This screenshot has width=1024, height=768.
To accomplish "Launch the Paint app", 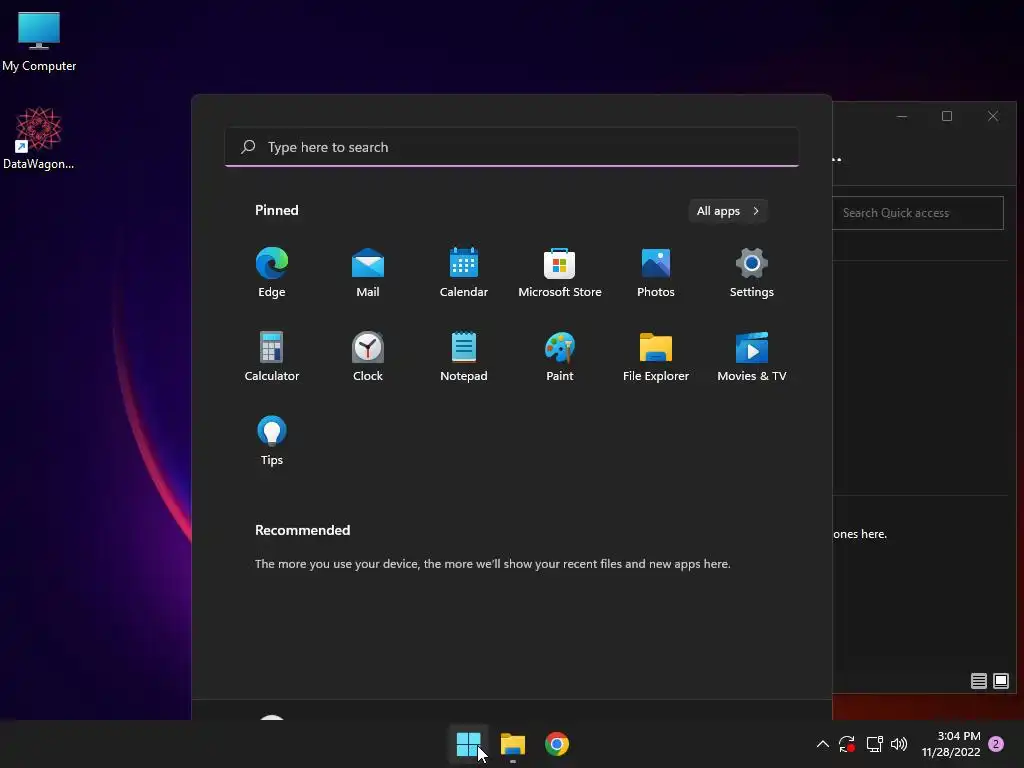I will (x=560, y=357).
